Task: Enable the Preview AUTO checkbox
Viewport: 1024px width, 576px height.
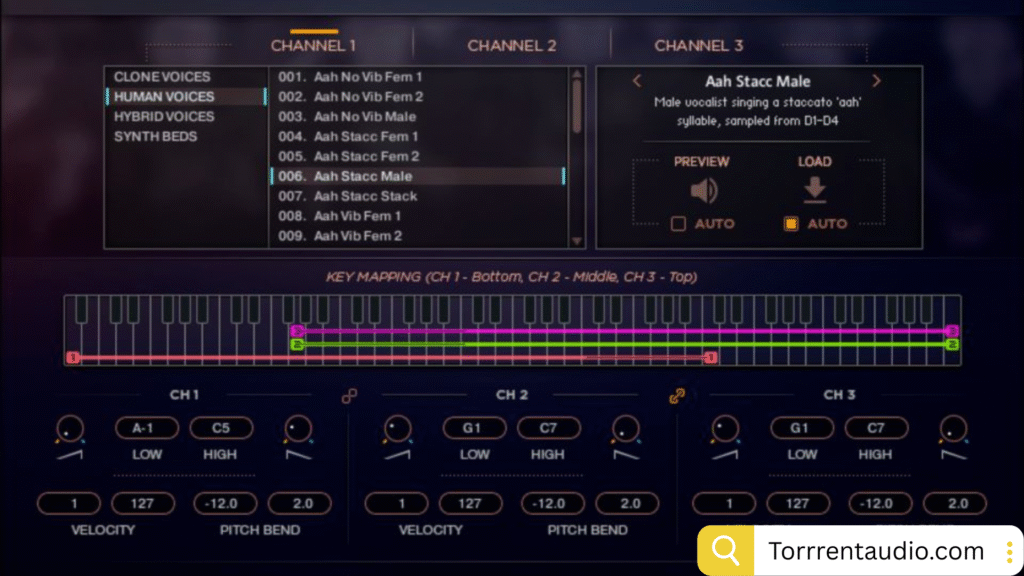Action: click(x=678, y=224)
